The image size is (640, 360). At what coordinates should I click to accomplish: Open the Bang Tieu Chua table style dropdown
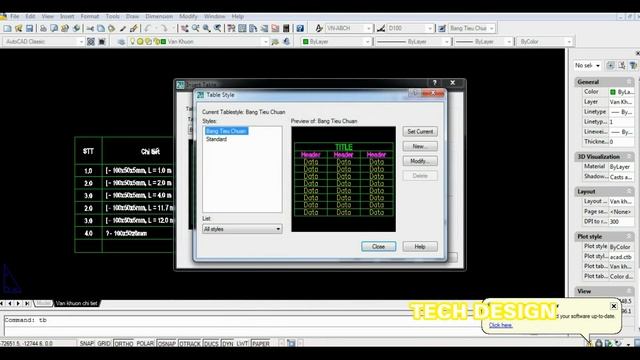point(492,28)
